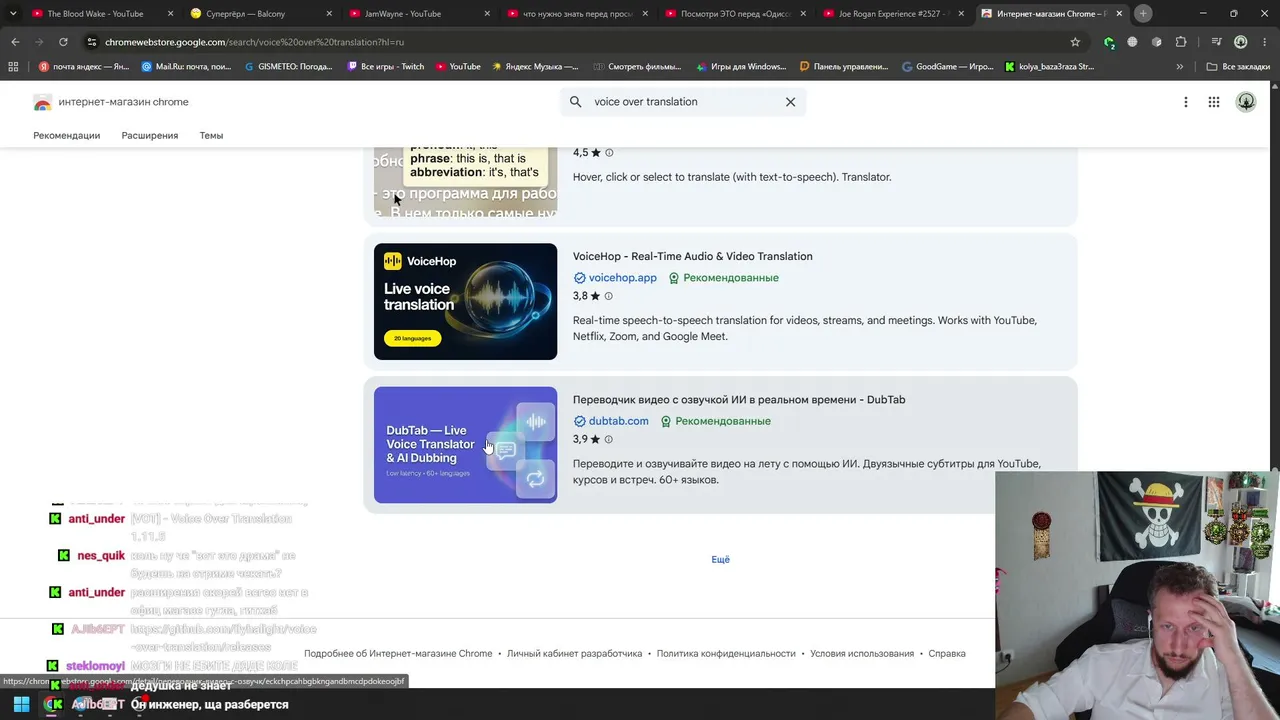Open the Chrome apps grid in bookmarks bar
The height and width of the screenshot is (720, 1280).
(x=13, y=67)
